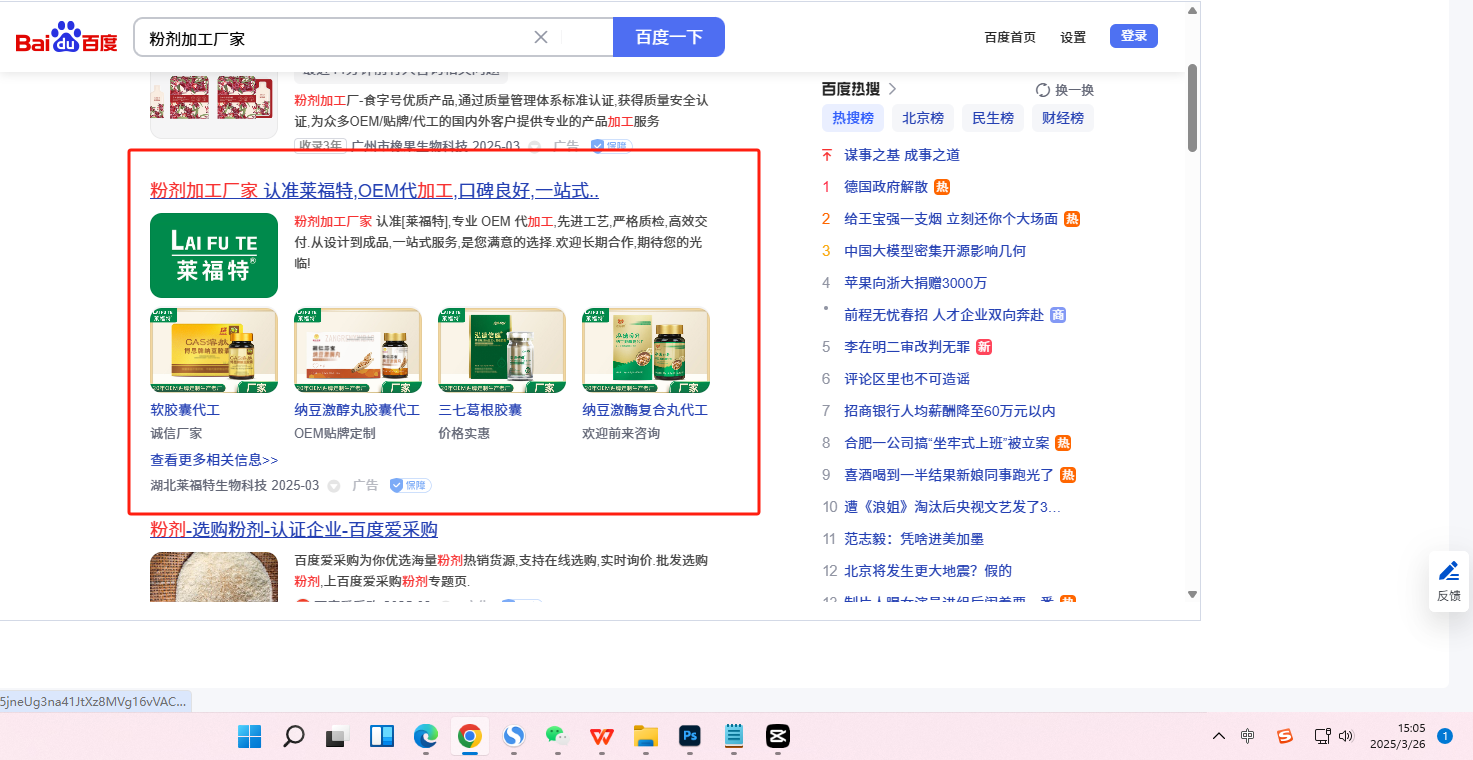Open the 反馈 feedback widget
This screenshot has height=760, width=1473.
coord(1448,581)
